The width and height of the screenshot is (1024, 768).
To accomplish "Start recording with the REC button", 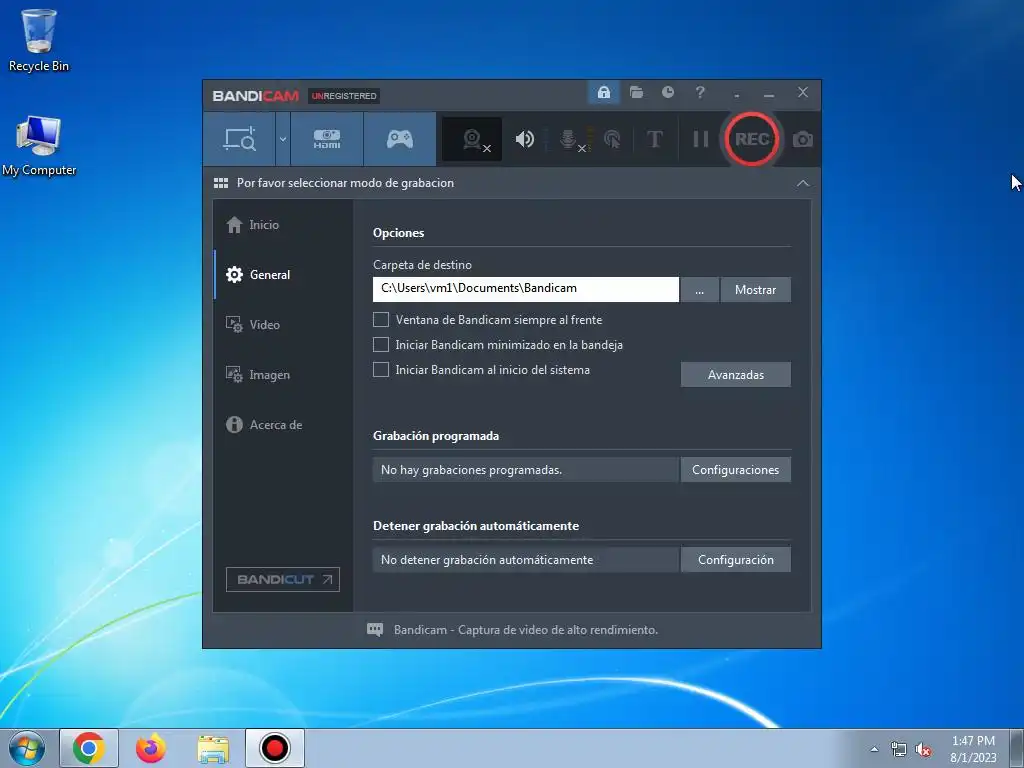I will click(752, 139).
